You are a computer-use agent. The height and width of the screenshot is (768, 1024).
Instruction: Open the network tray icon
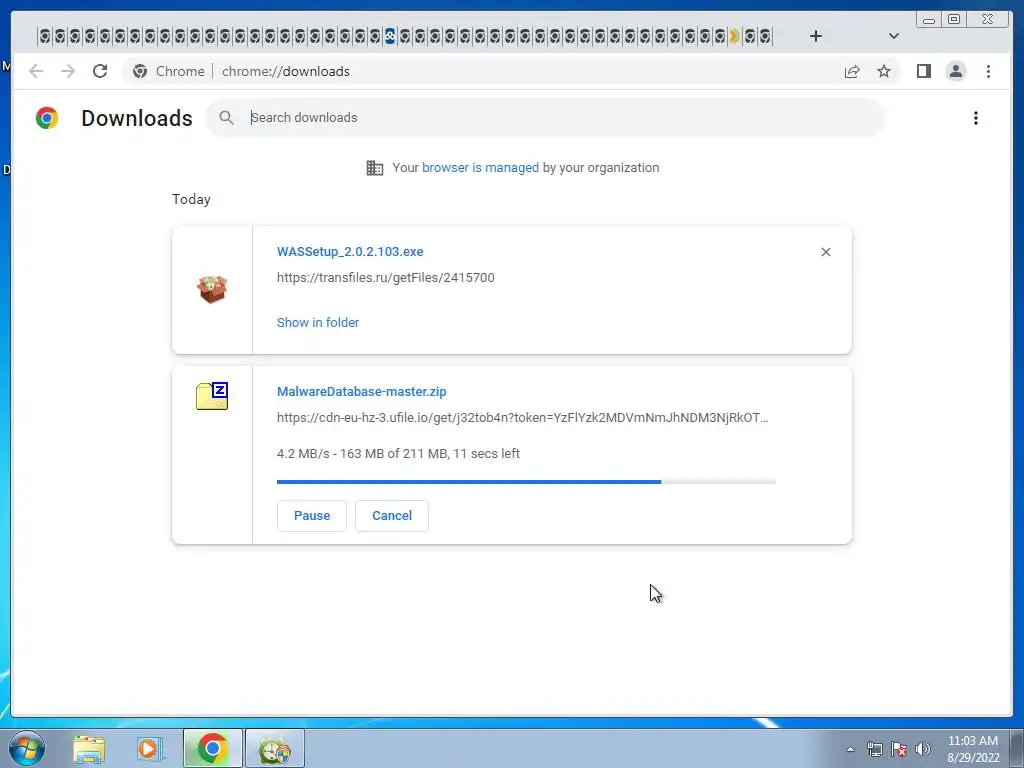874,749
